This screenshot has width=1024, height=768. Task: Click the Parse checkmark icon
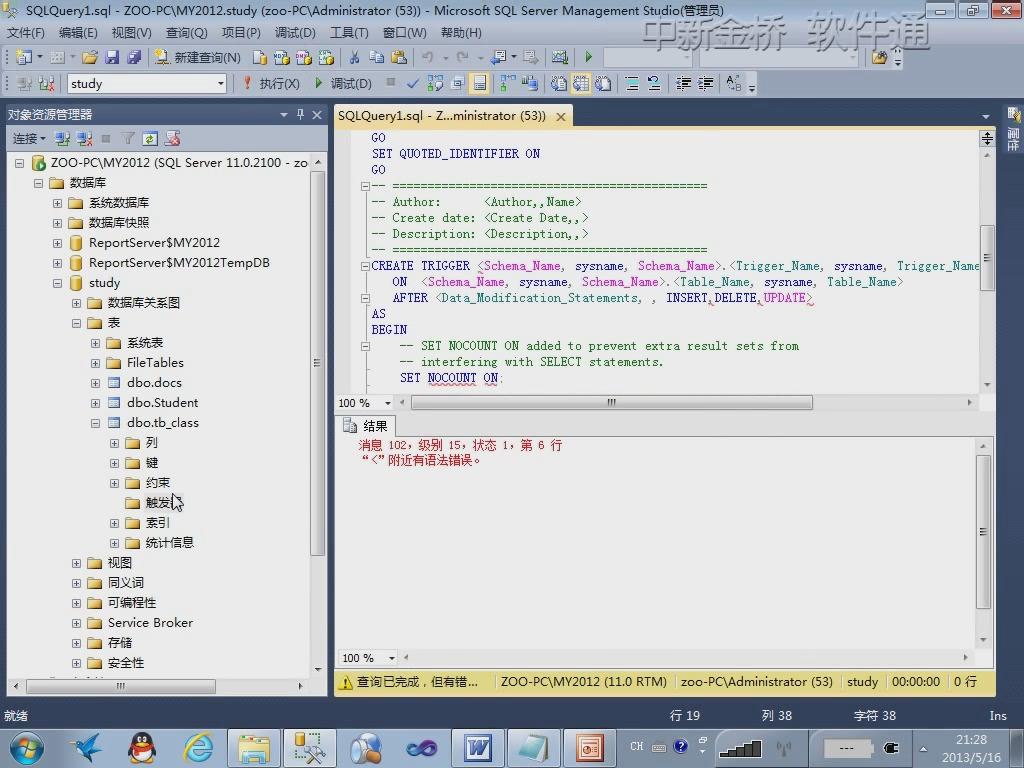click(412, 84)
